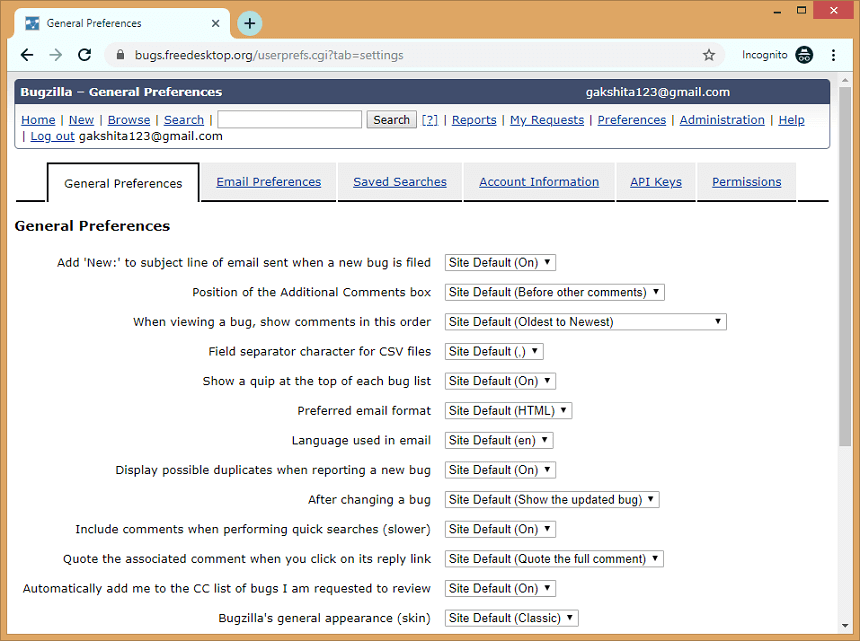Click the scrollbar up arrow
The width and height of the screenshot is (860, 641).
pyautogui.click(x=845, y=81)
